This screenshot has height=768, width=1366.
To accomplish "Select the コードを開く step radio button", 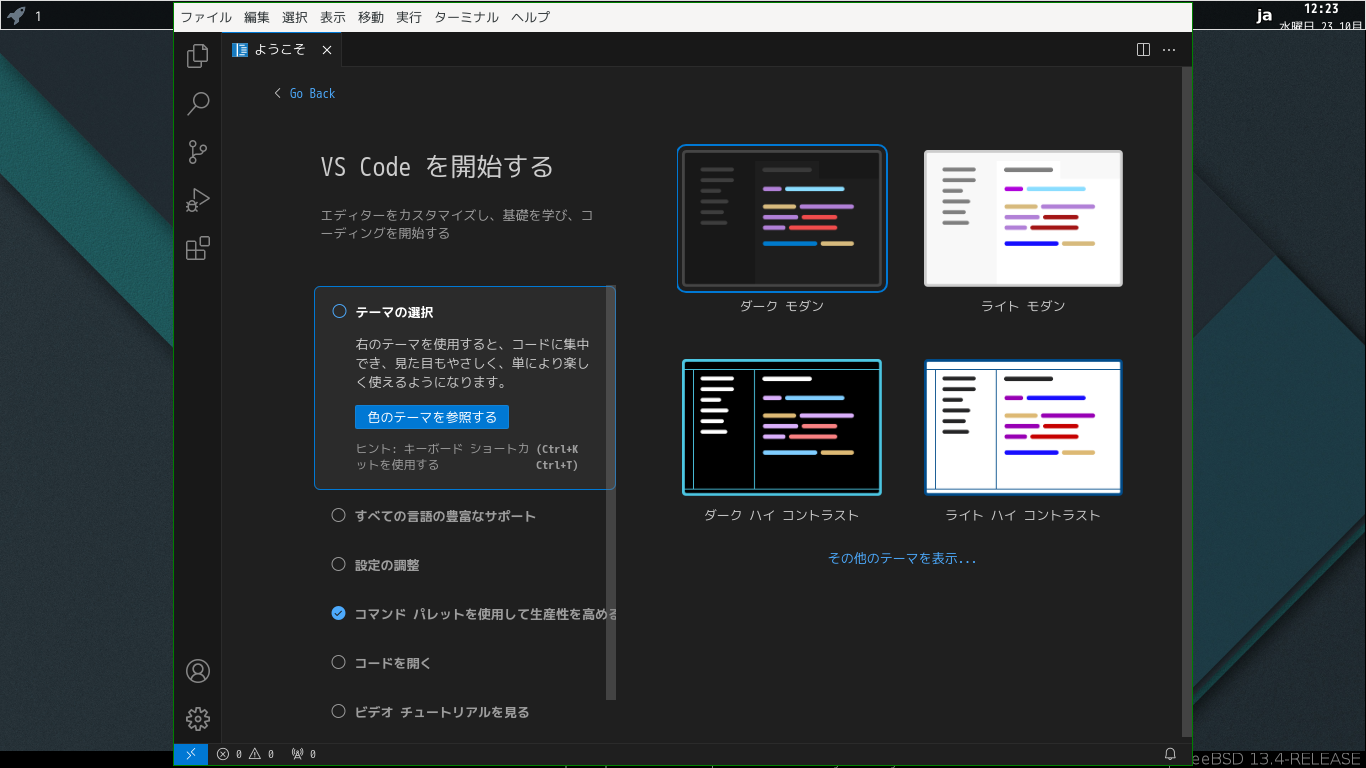I will [338, 662].
